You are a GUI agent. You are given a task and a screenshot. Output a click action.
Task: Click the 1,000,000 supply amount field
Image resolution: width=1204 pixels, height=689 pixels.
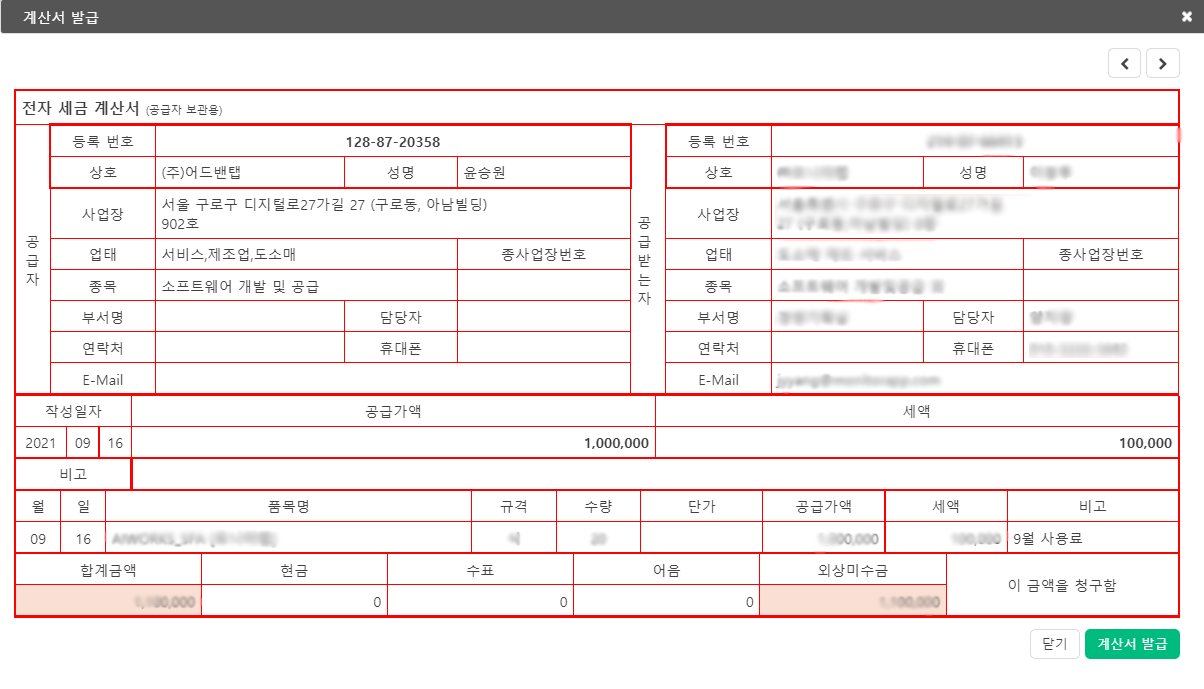(393, 442)
